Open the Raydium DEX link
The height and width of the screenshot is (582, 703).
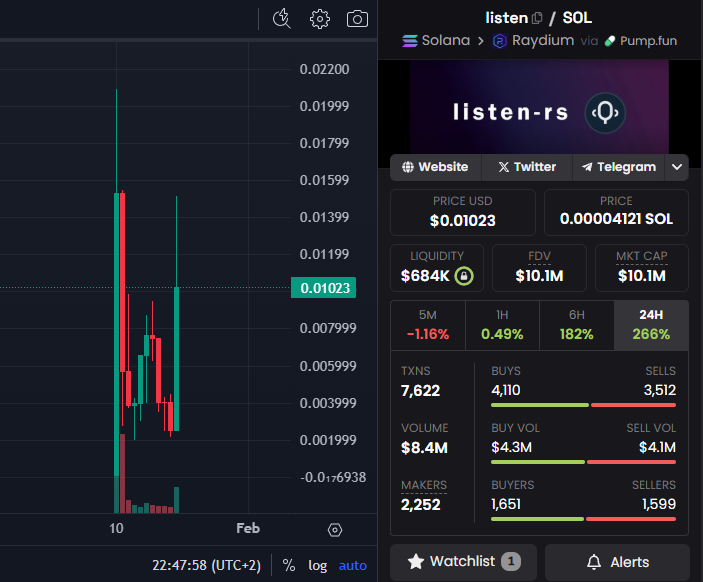coord(534,40)
